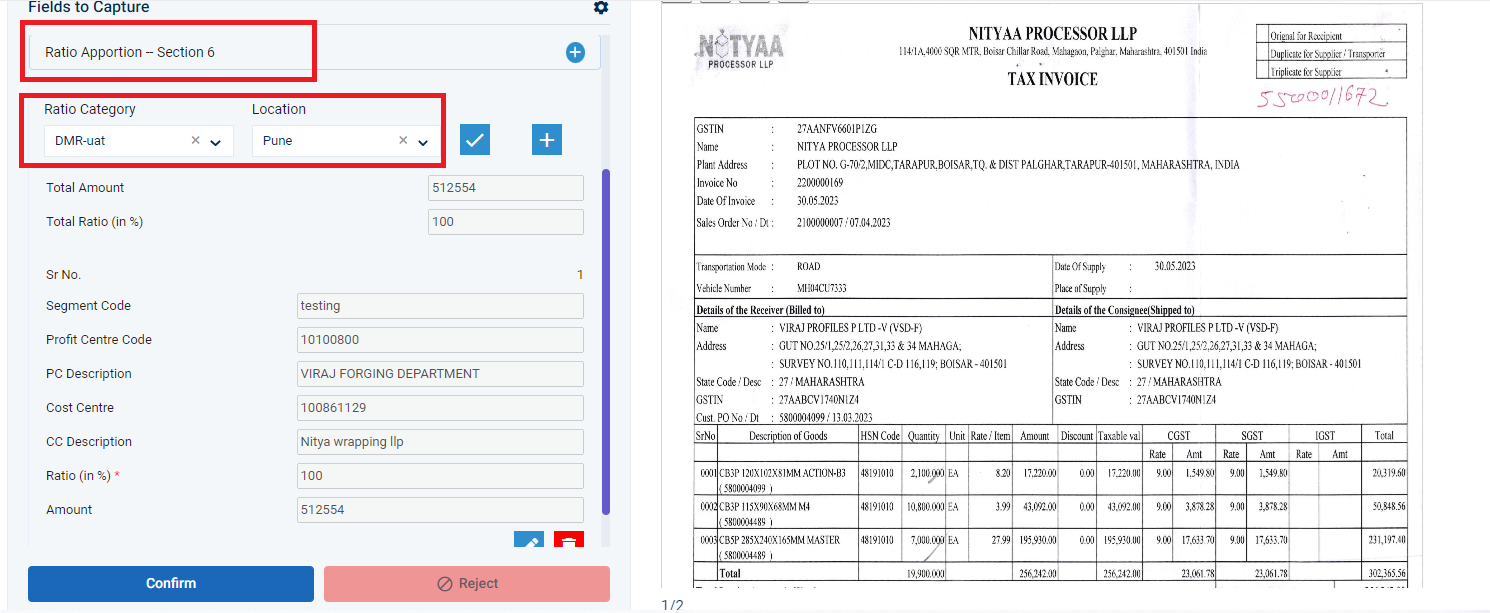Image resolution: width=1490 pixels, height=613 pixels.
Task: Click the Reject button
Action: click(x=467, y=584)
